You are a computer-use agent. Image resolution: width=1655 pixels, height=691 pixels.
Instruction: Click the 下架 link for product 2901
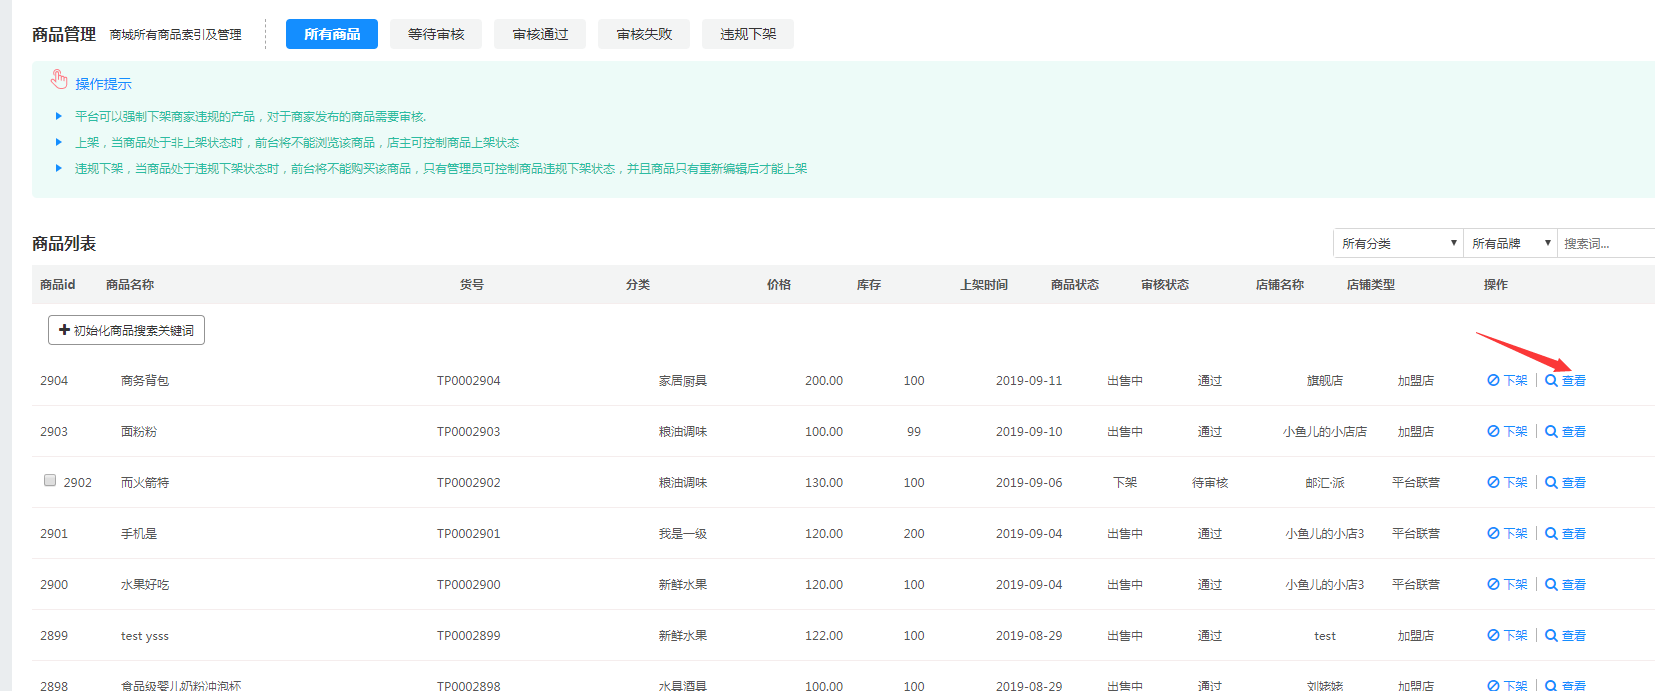coord(1515,534)
